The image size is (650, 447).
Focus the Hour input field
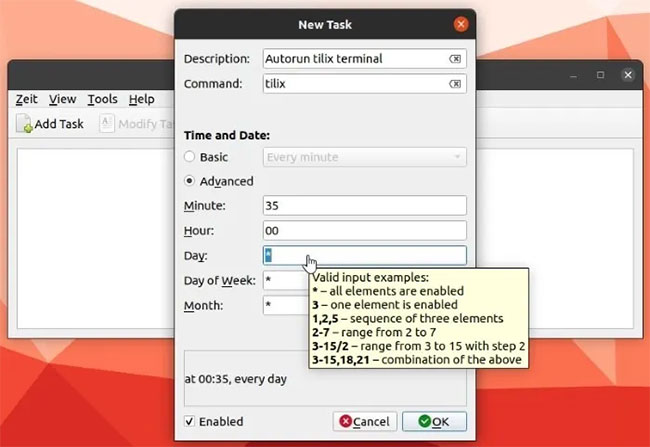[x=364, y=230]
